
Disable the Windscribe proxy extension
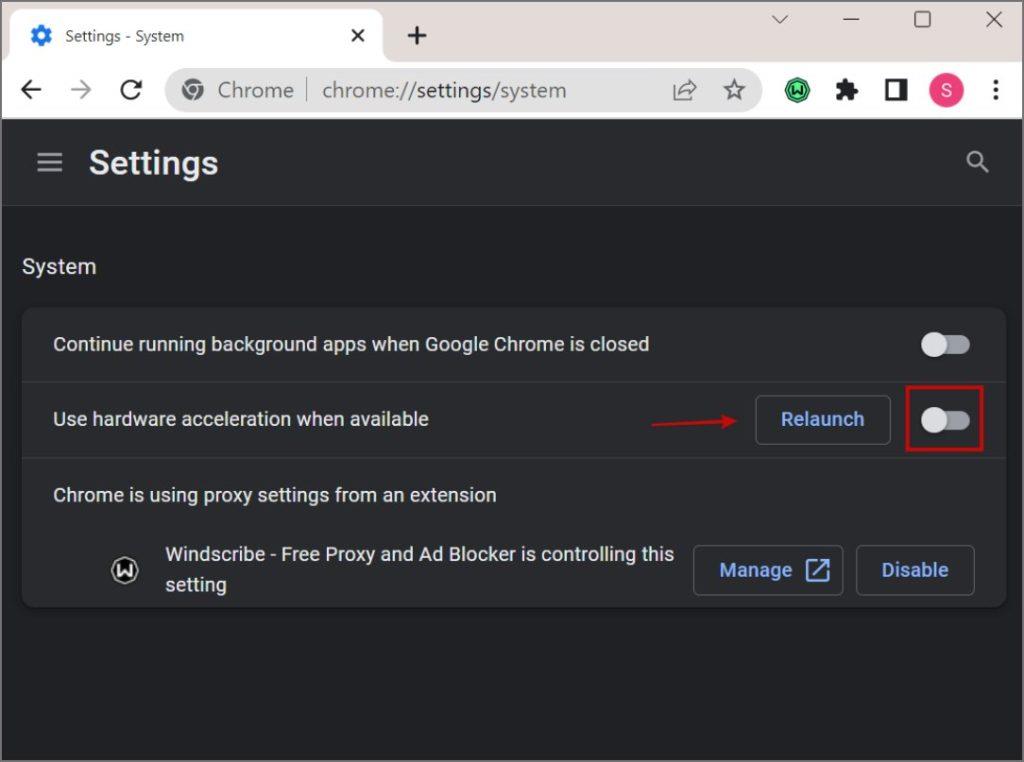point(915,570)
